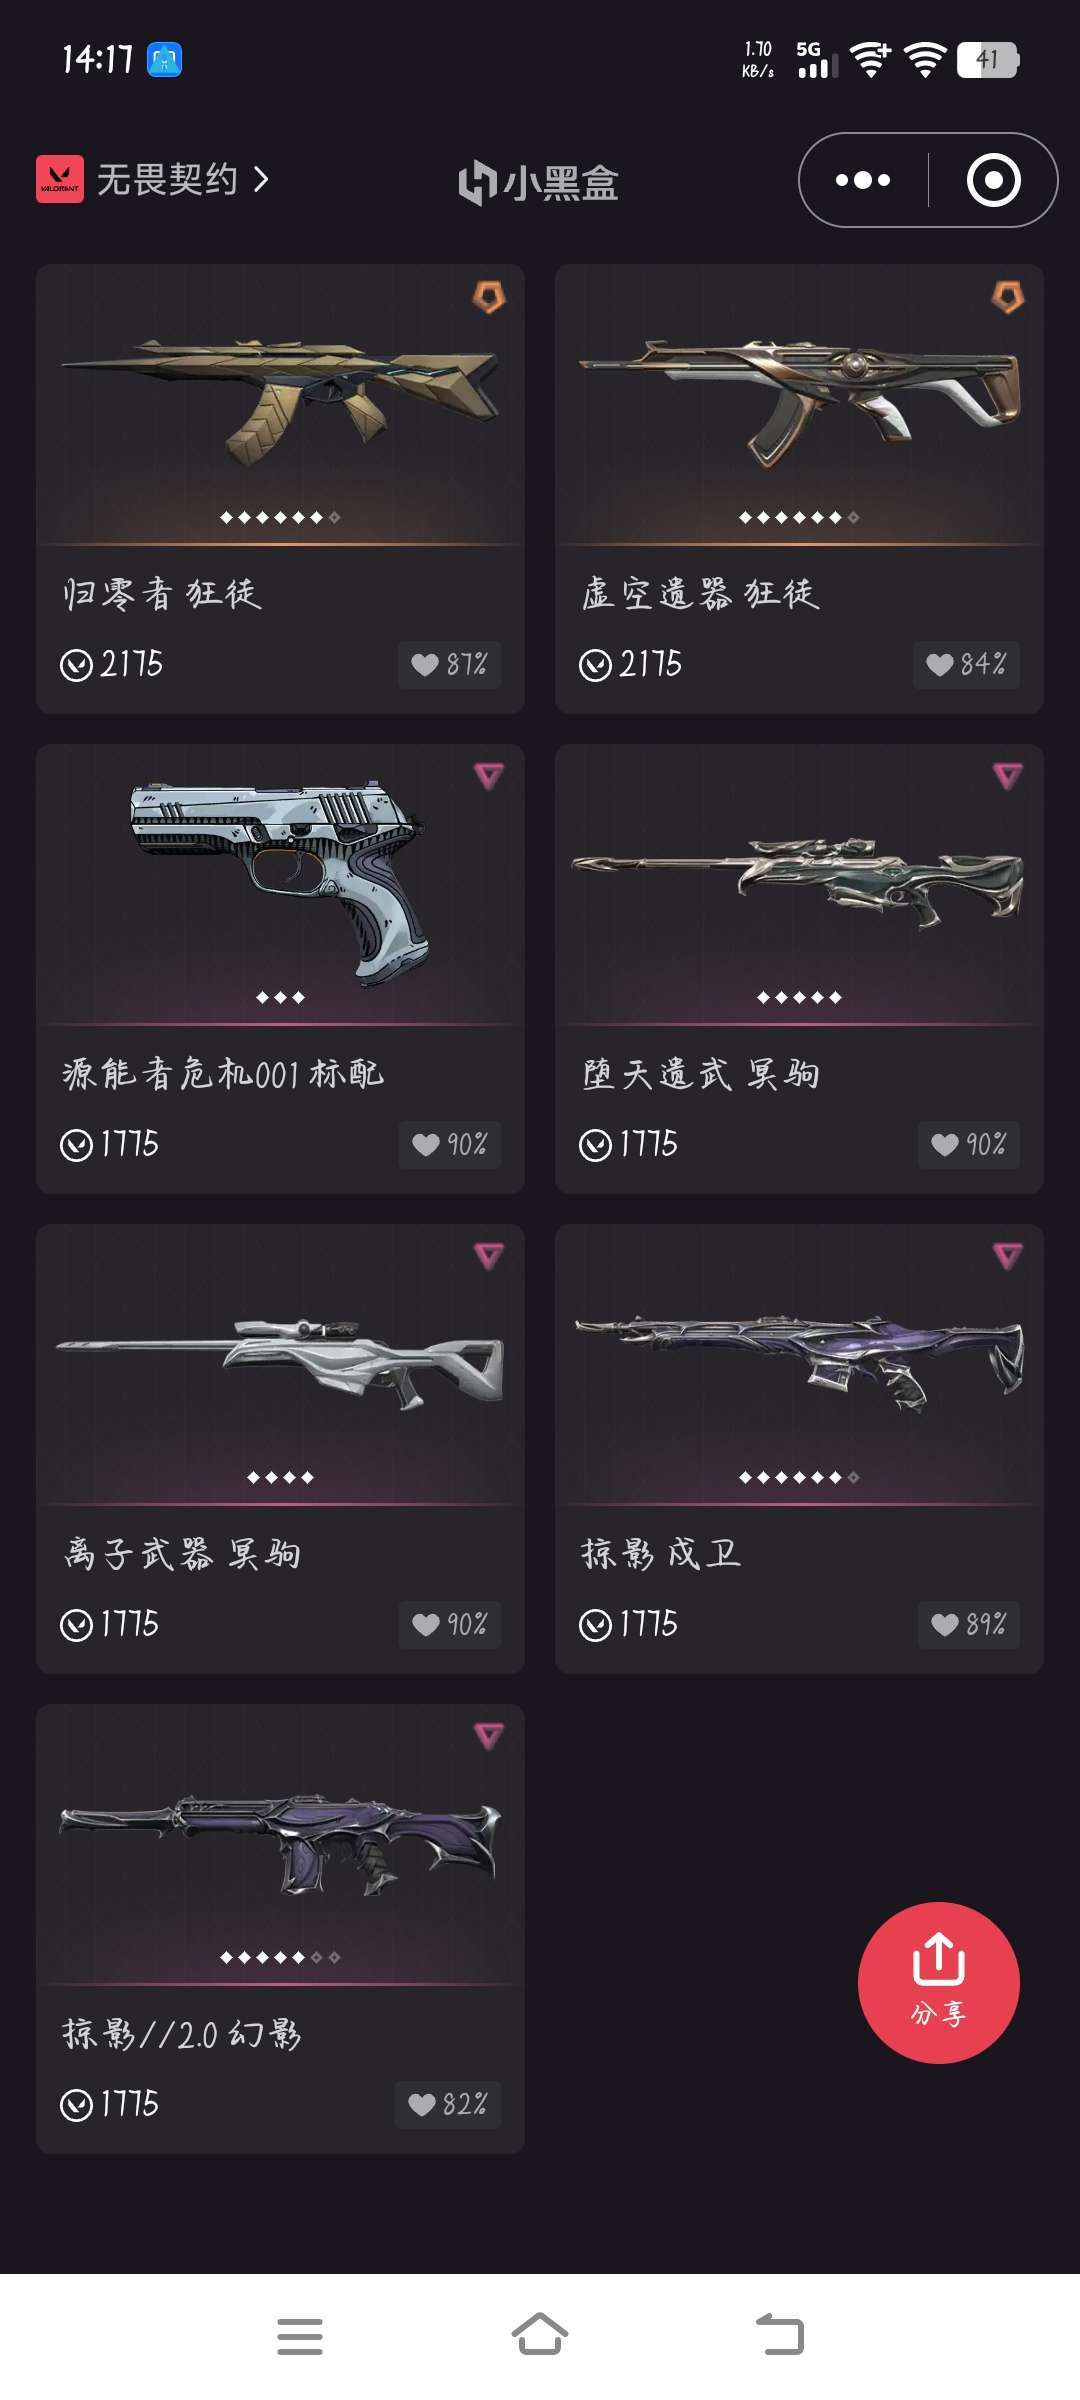
Task: Toggle the 82% heart on 掠影//2.0 幻影
Action: pyautogui.click(x=448, y=2104)
